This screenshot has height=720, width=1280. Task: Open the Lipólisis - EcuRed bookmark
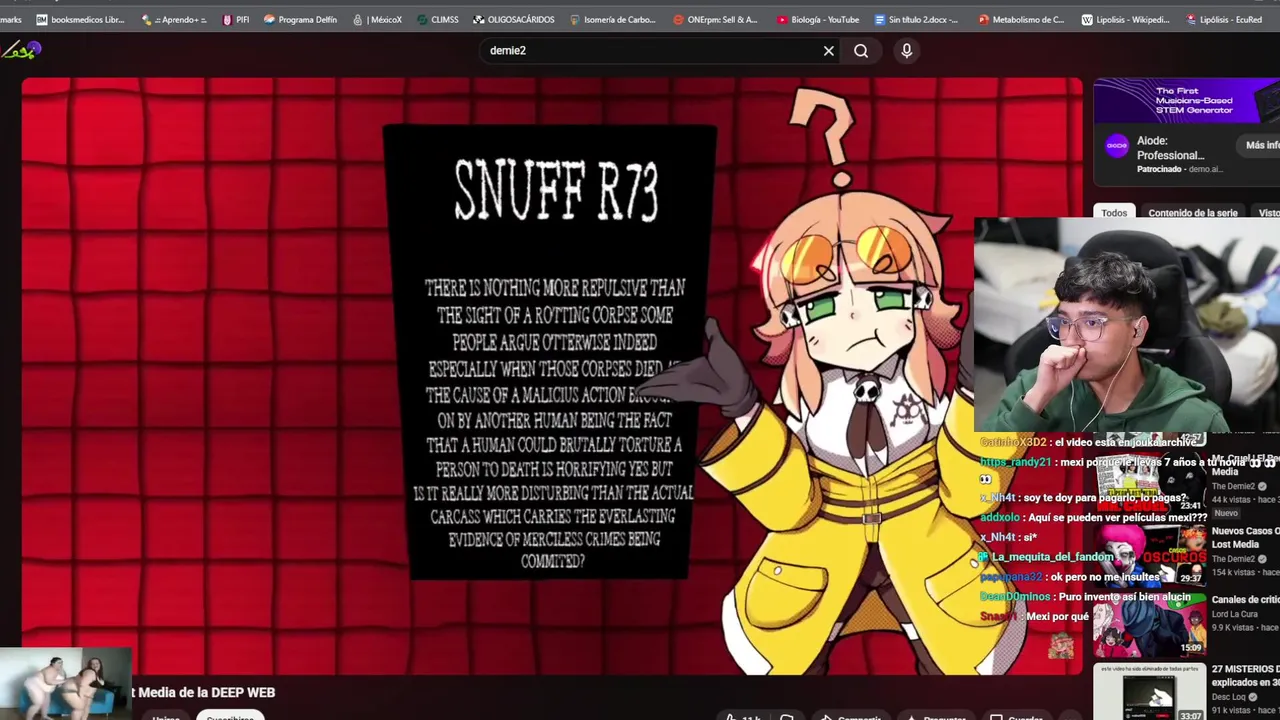coord(1223,19)
